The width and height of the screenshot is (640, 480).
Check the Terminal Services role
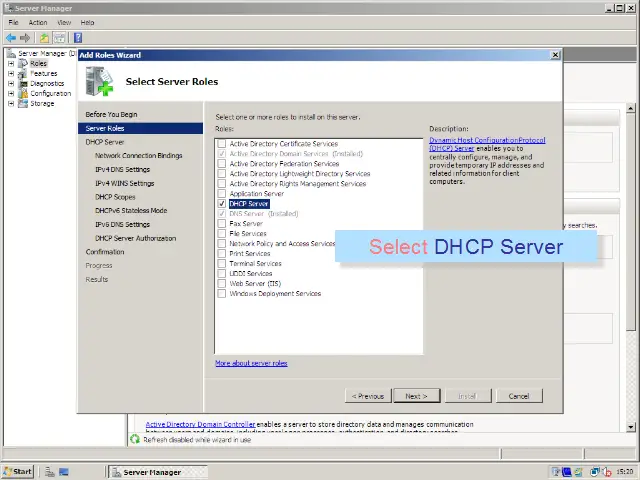coord(222,263)
